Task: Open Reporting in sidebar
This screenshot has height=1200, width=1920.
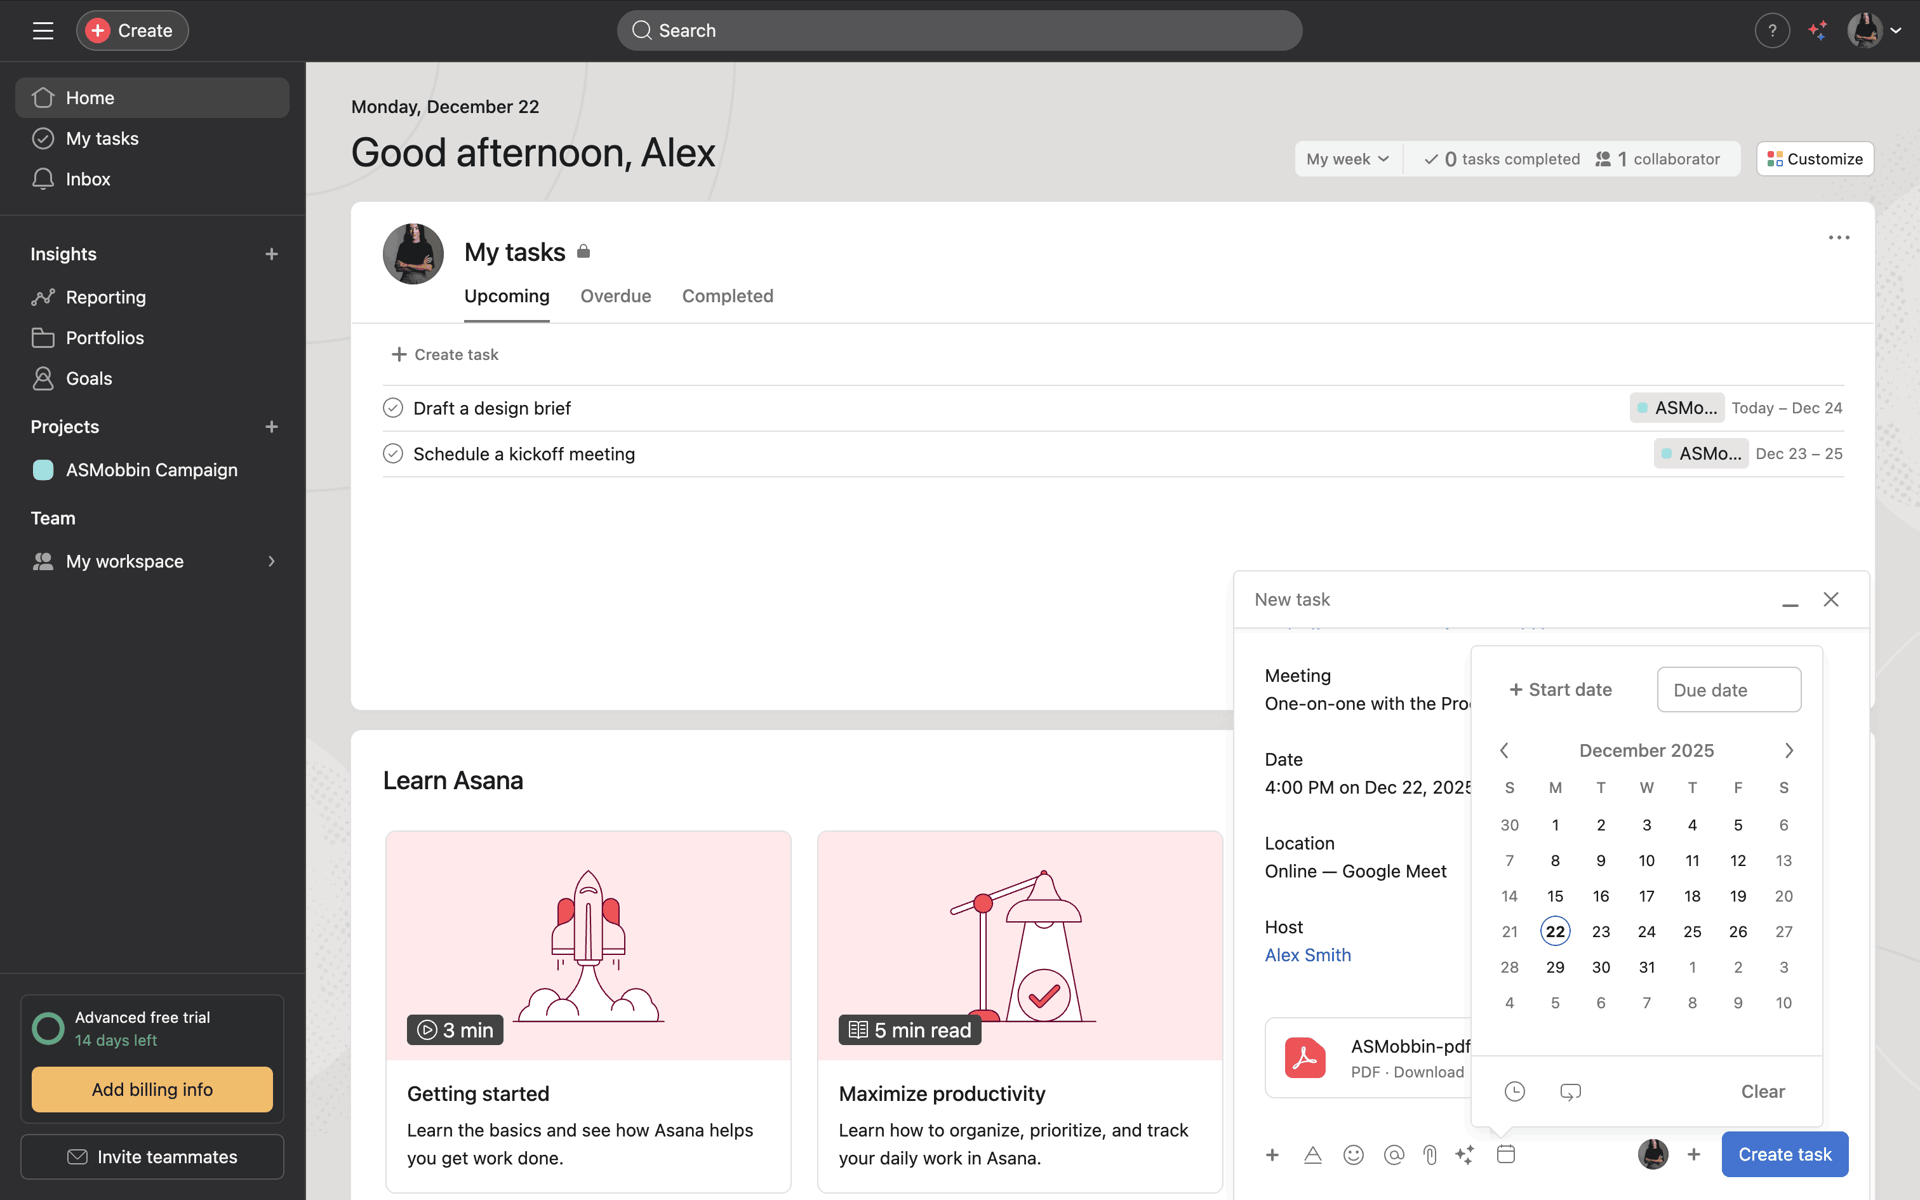Action: (152, 297)
